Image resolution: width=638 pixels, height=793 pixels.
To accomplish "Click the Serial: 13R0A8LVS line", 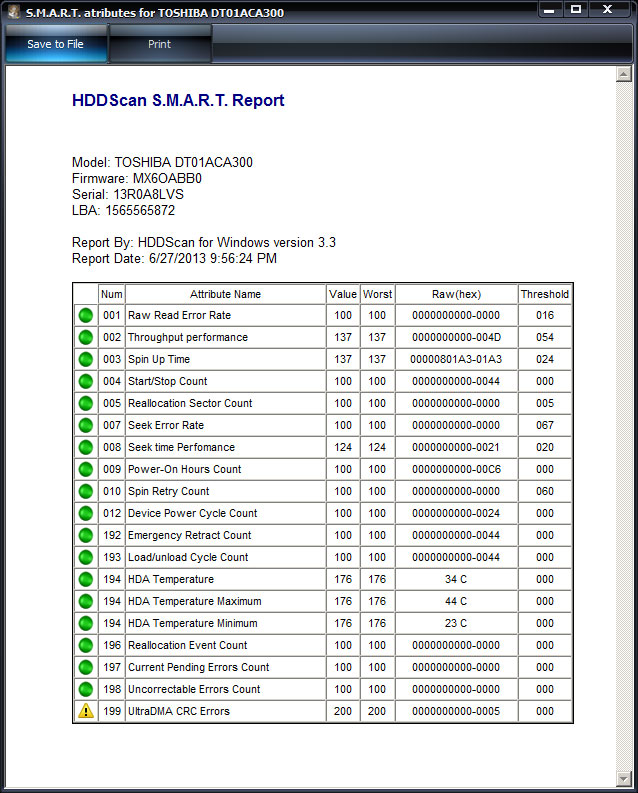I will [128, 195].
